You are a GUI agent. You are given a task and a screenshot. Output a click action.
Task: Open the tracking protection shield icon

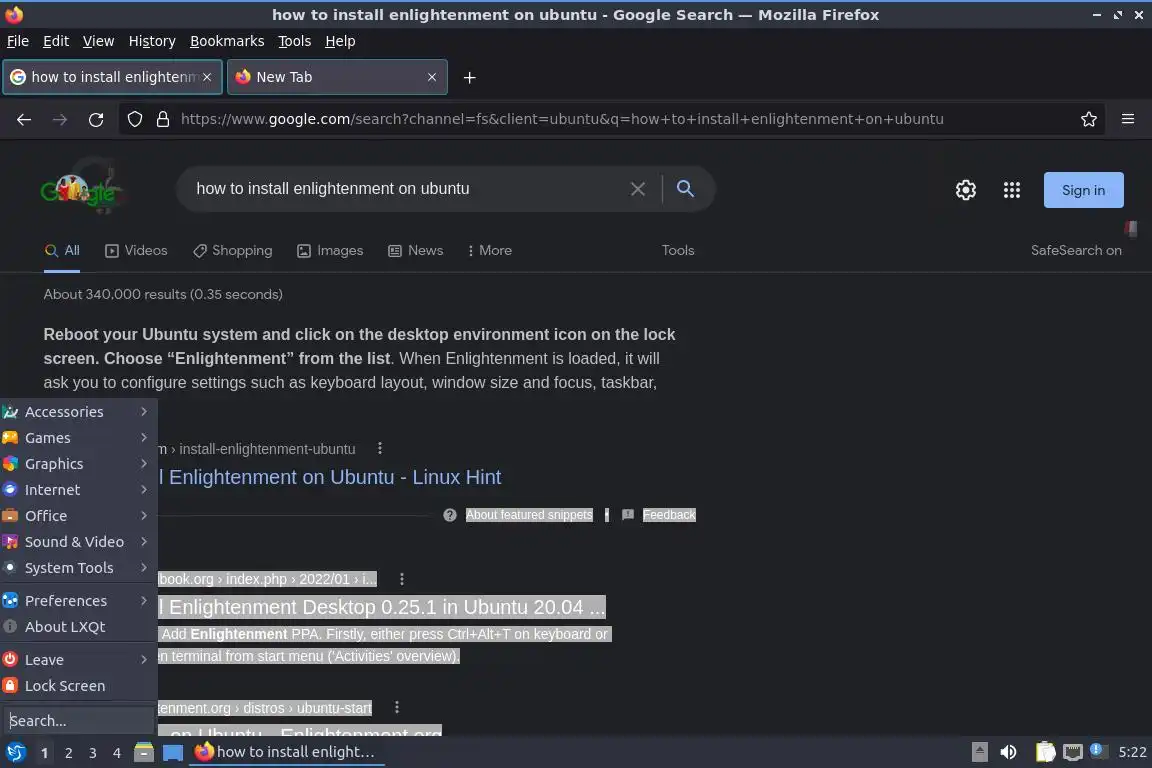tap(134, 119)
